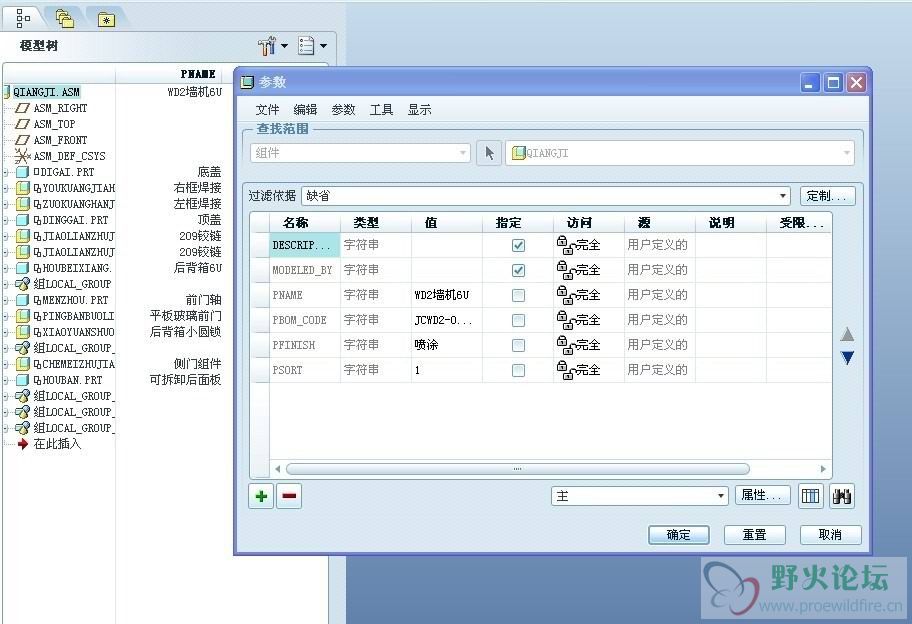912x624 pixels.
Task: Open the QIANGJI model selection dropdown
Action: tap(679, 153)
